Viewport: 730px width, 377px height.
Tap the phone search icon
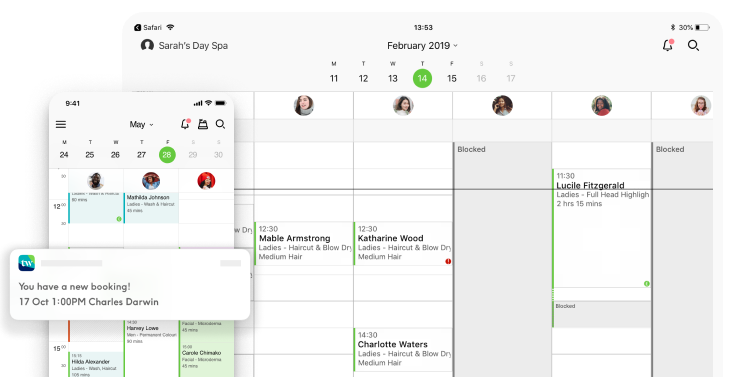[221, 124]
